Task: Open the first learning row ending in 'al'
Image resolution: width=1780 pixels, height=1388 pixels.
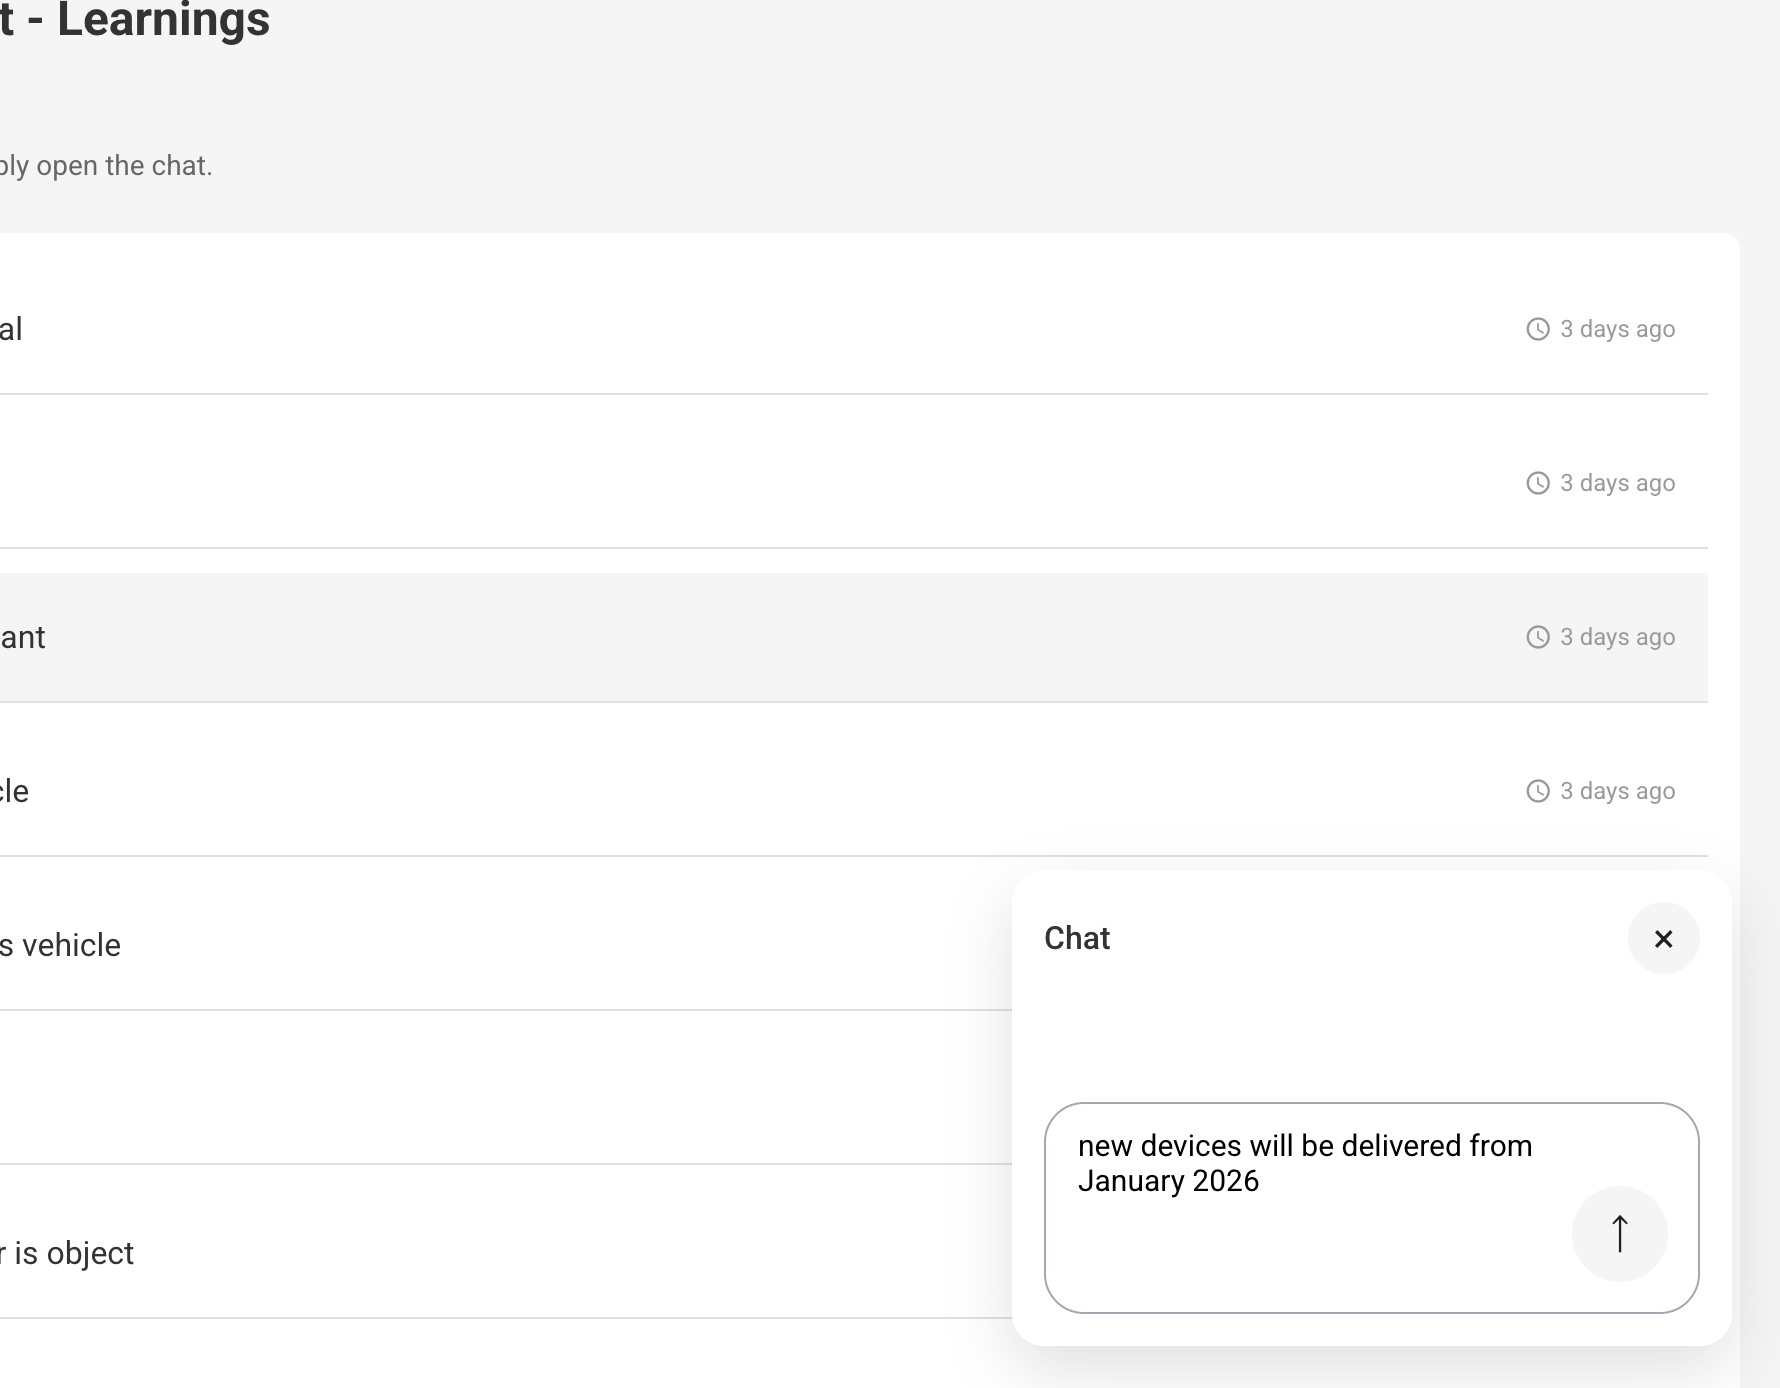Action: pos(400,328)
